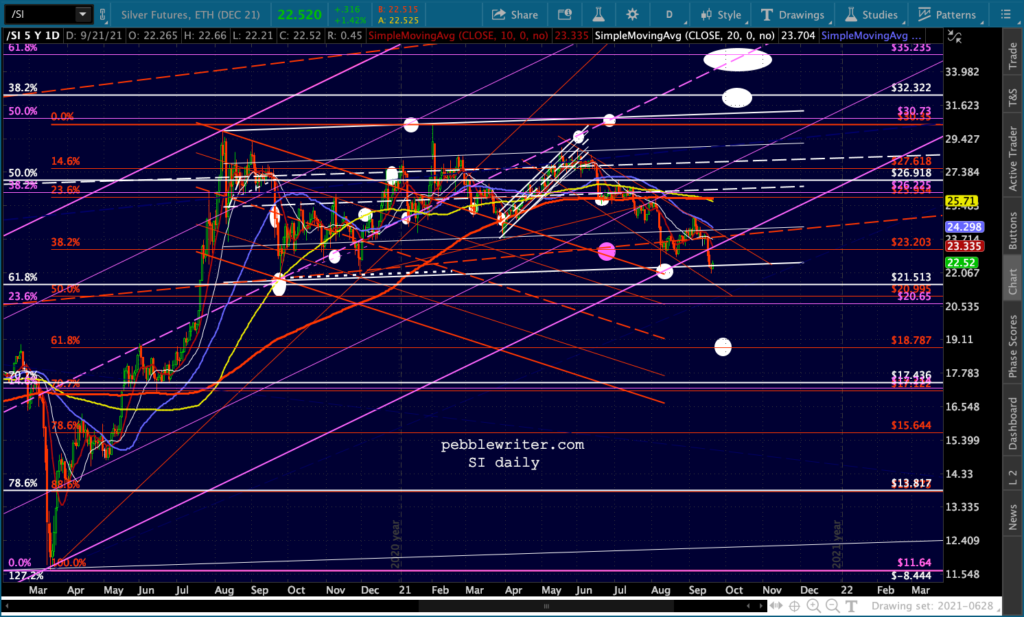Click the horizontal chart scrollbar thumb
The width and height of the screenshot is (1024, 617).
(x=546, y=607)
